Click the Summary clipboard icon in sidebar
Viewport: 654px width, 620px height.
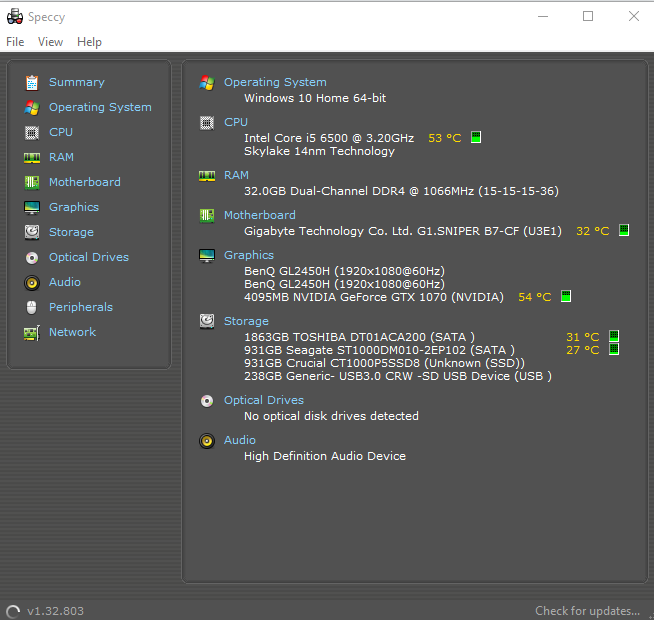click(32, 83)
